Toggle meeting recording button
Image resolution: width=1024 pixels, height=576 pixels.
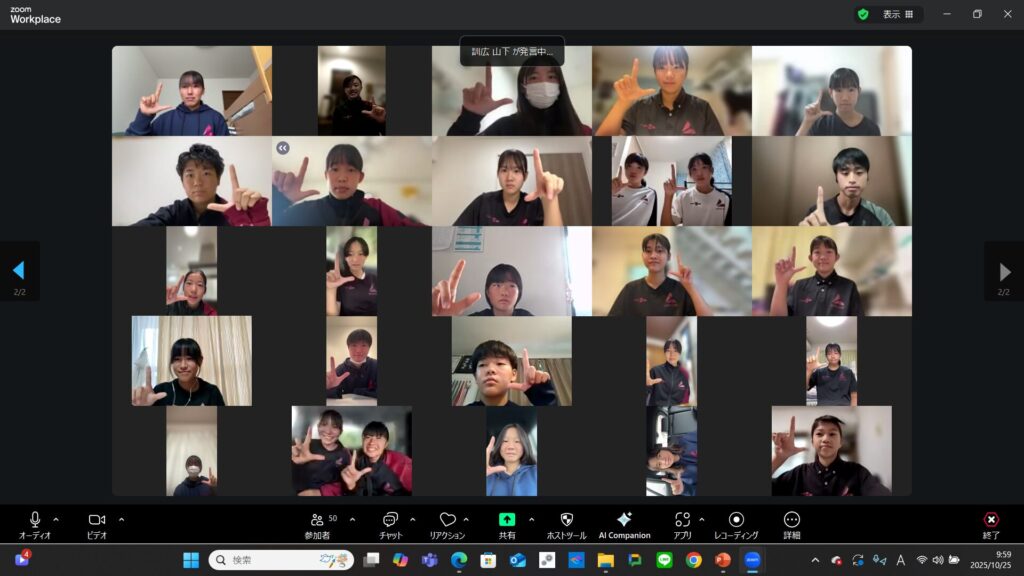[x=736, y=520]
